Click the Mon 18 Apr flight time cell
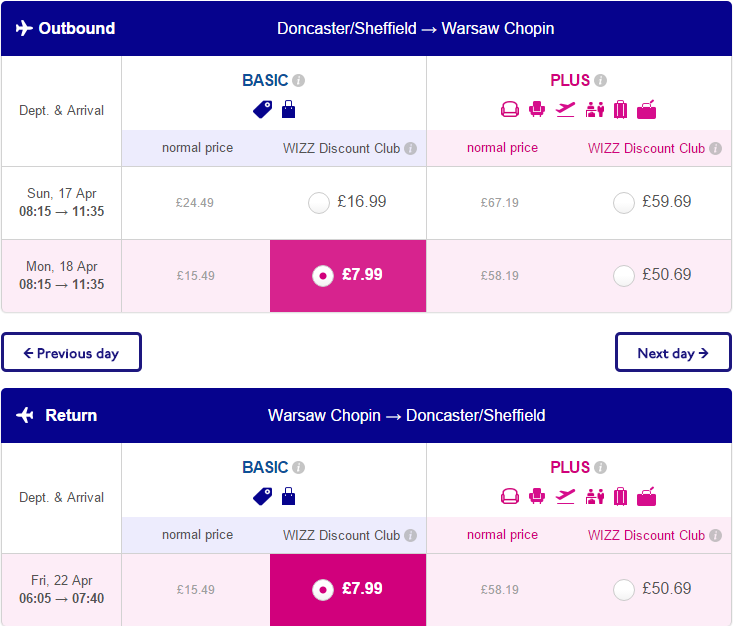Viewport: 733px width, 626px height. tap(62, 276)
